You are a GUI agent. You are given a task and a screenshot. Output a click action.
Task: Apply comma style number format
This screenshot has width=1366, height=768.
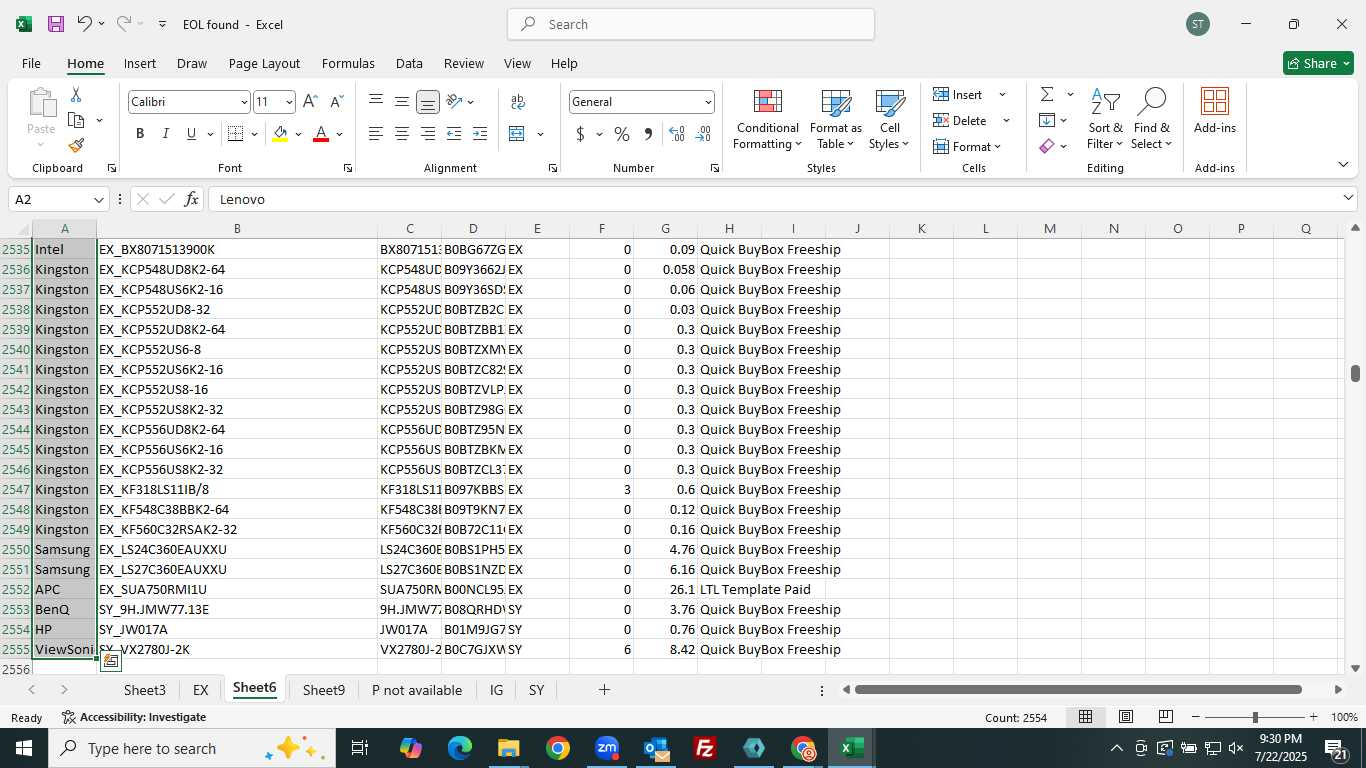coord(648,134)
